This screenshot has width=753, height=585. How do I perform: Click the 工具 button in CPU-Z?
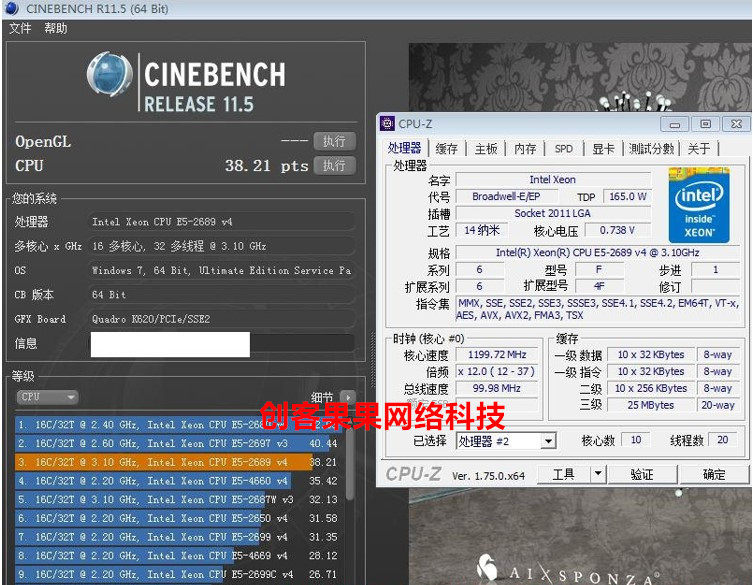[563, 475]
